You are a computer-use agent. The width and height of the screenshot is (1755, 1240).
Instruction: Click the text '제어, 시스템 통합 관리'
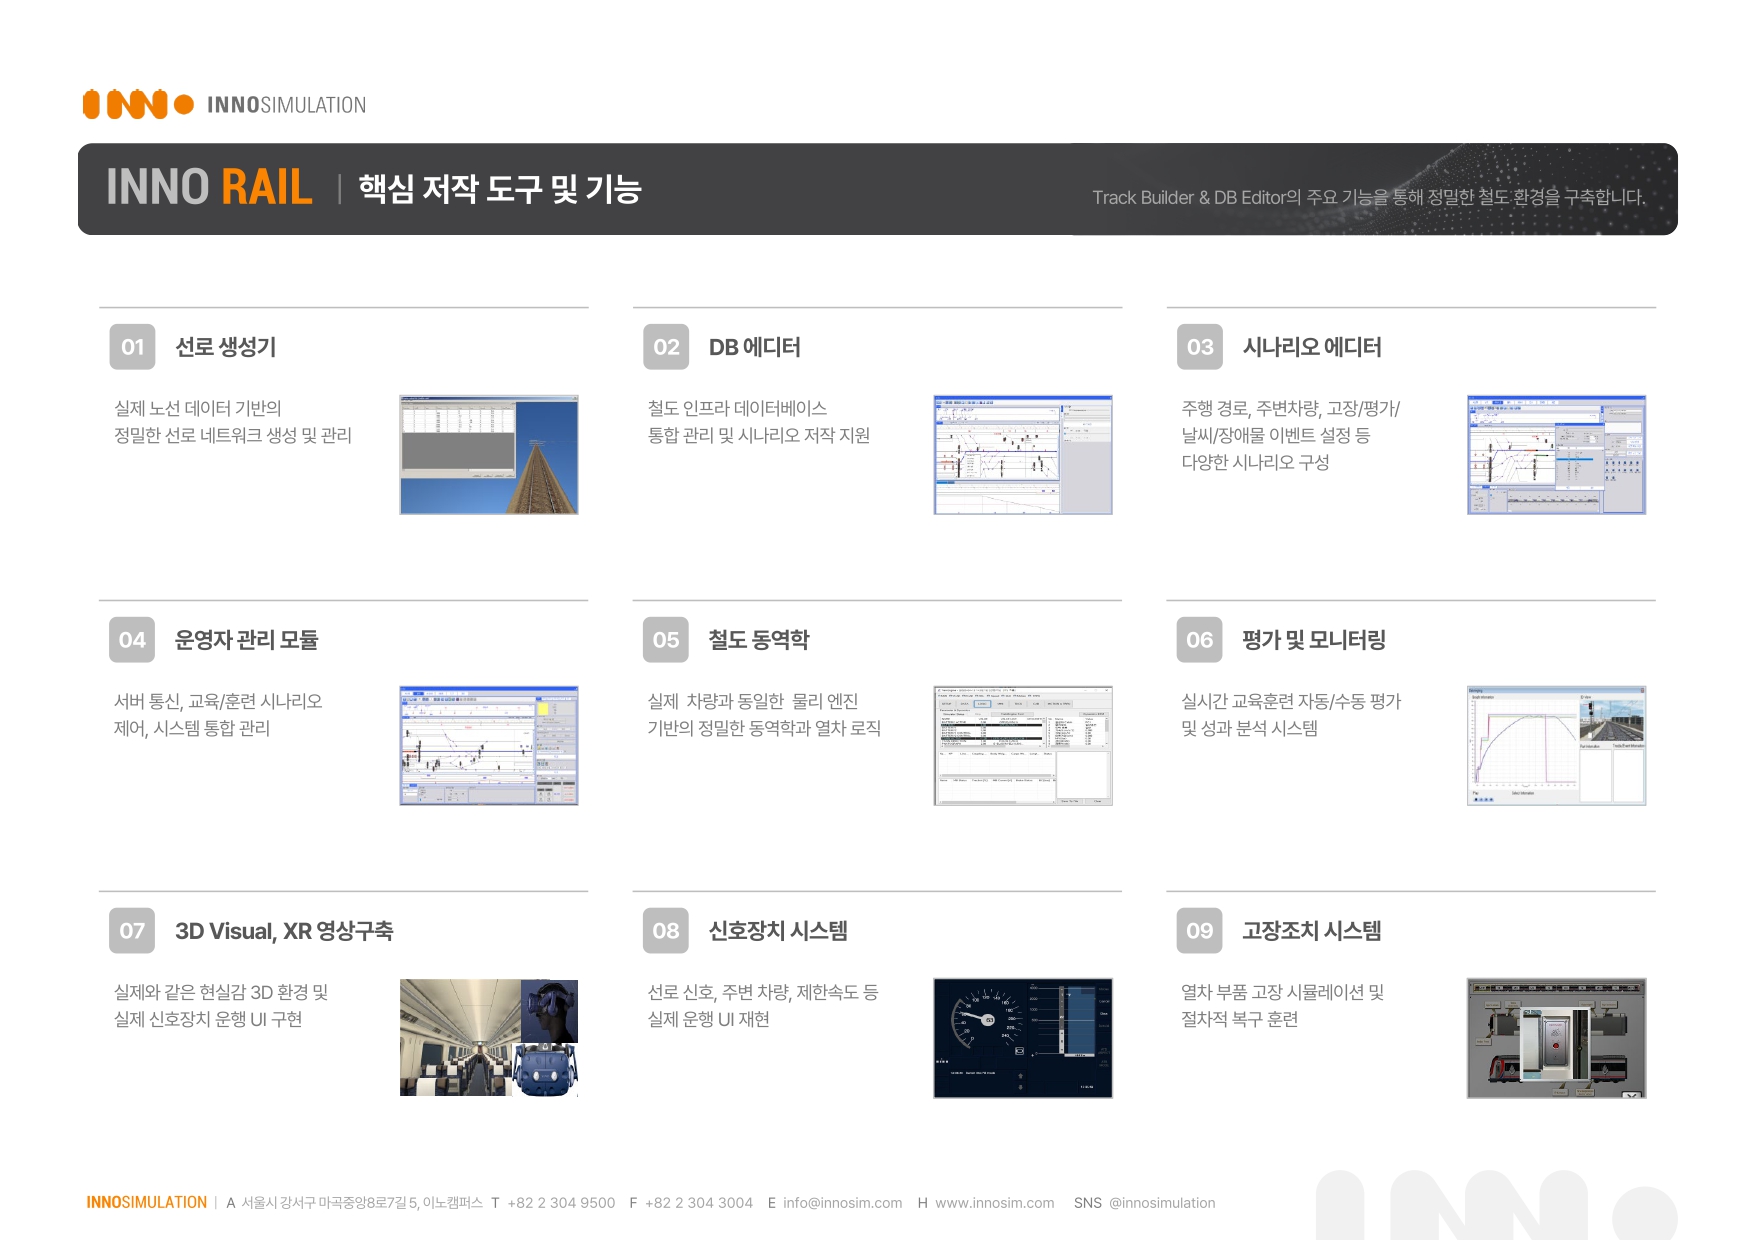(192, 728)
